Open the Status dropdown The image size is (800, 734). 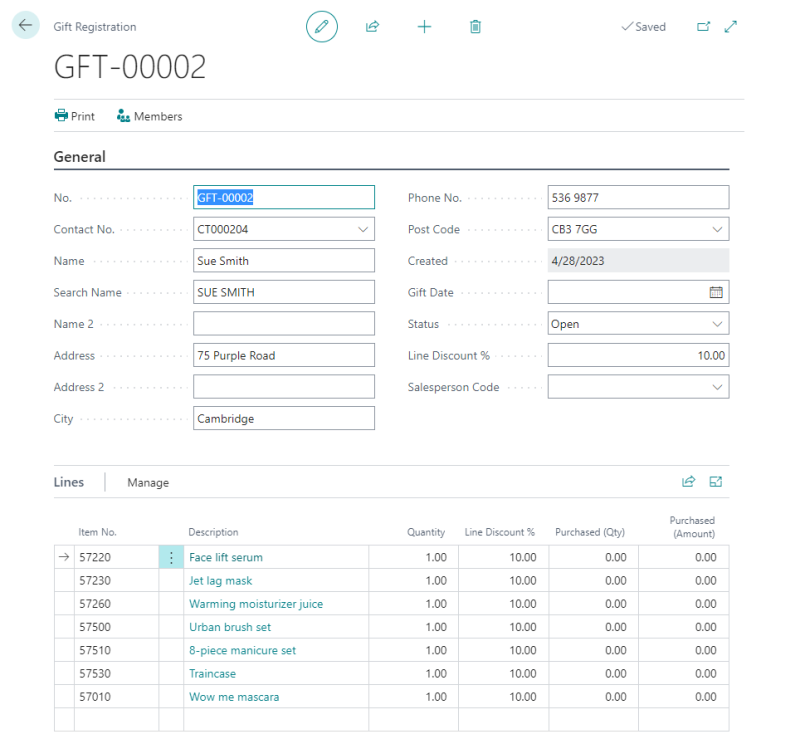click(717, 323)
